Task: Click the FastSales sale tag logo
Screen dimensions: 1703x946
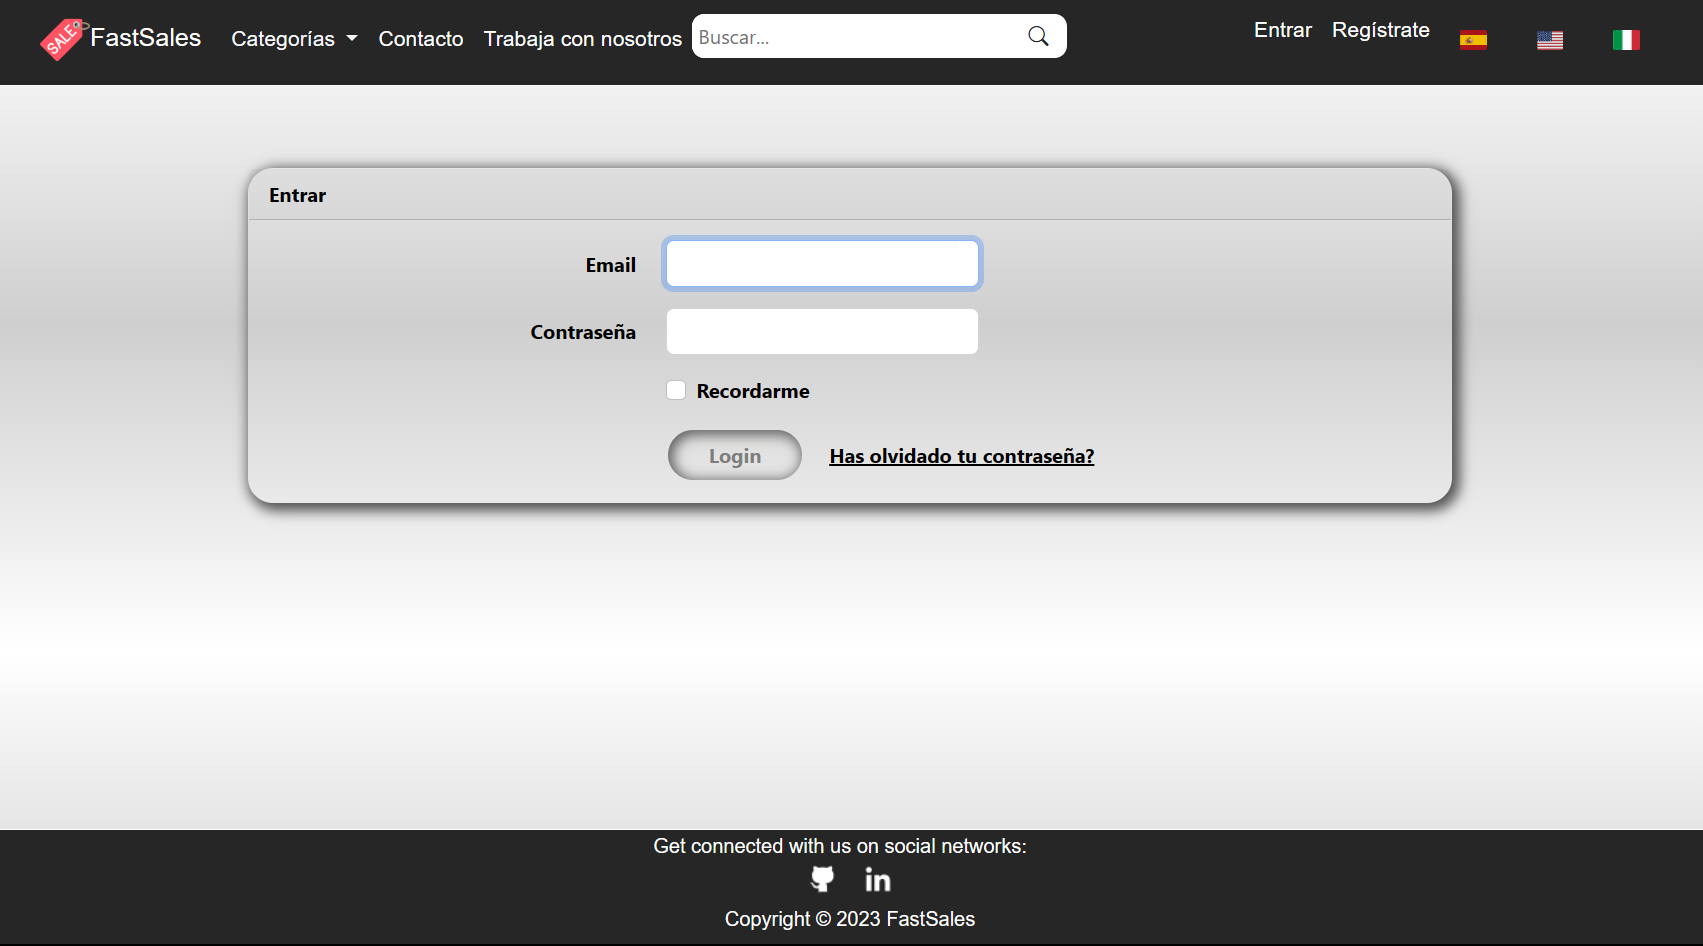Action: click(63, 39)
